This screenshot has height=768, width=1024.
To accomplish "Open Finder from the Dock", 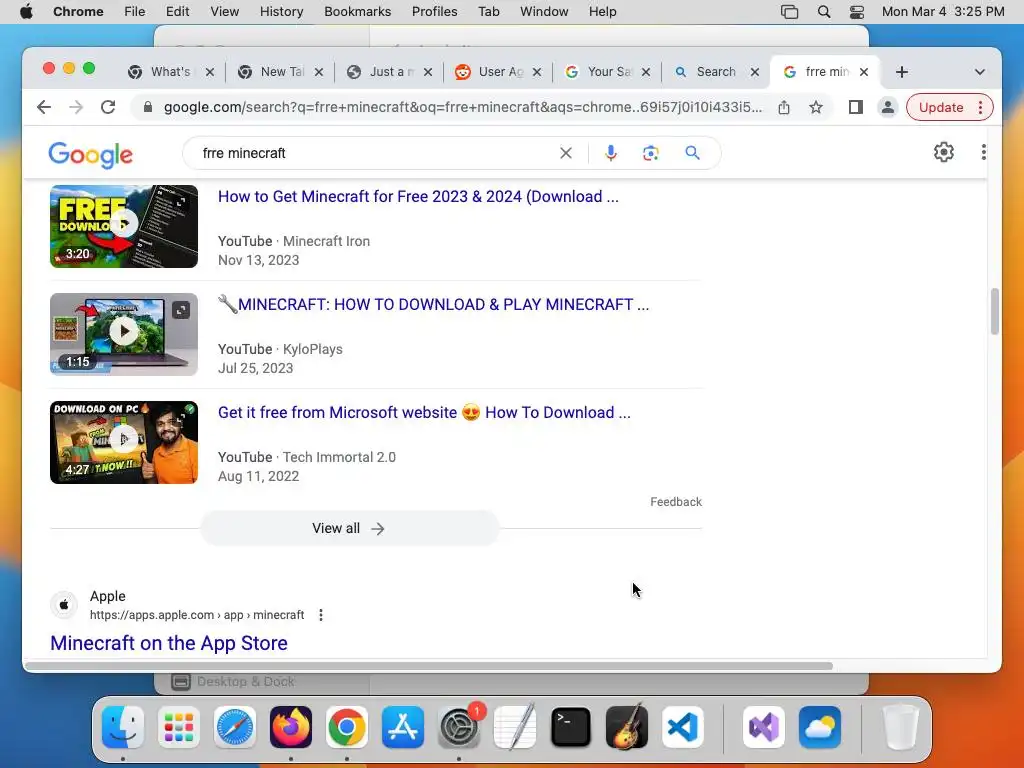I will point(123,727).
